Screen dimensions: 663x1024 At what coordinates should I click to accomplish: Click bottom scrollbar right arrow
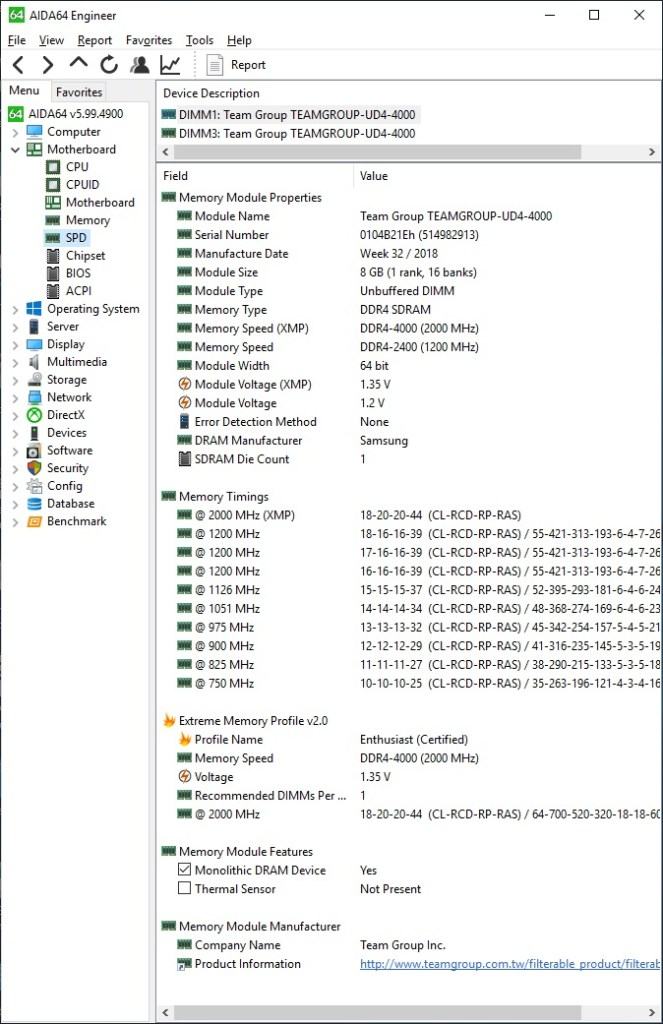[651, 1012]
